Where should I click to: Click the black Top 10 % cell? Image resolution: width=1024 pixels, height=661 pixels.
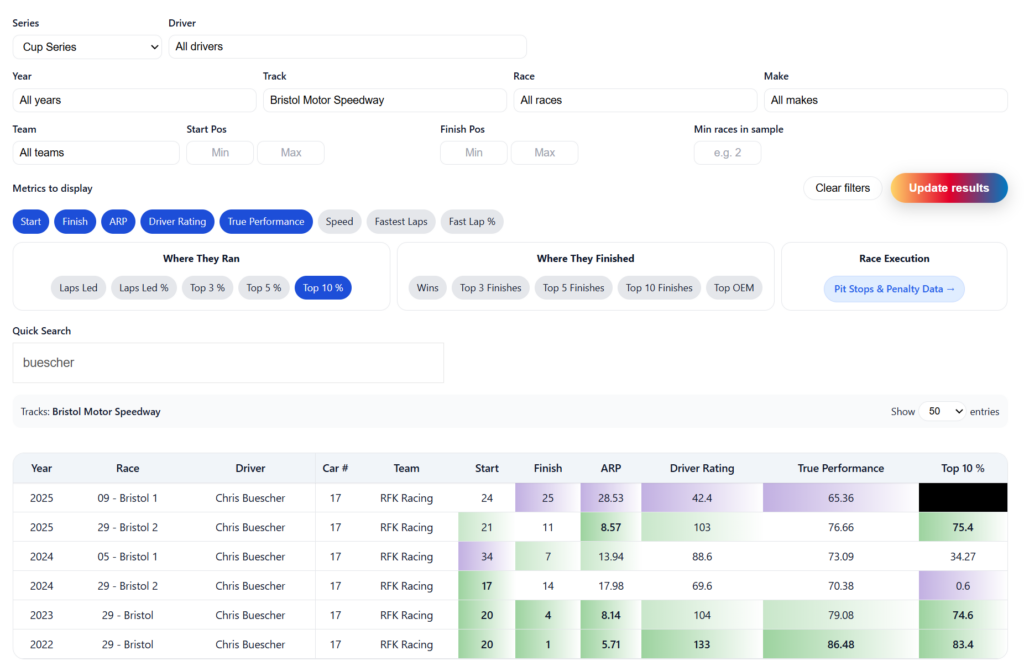962,498
